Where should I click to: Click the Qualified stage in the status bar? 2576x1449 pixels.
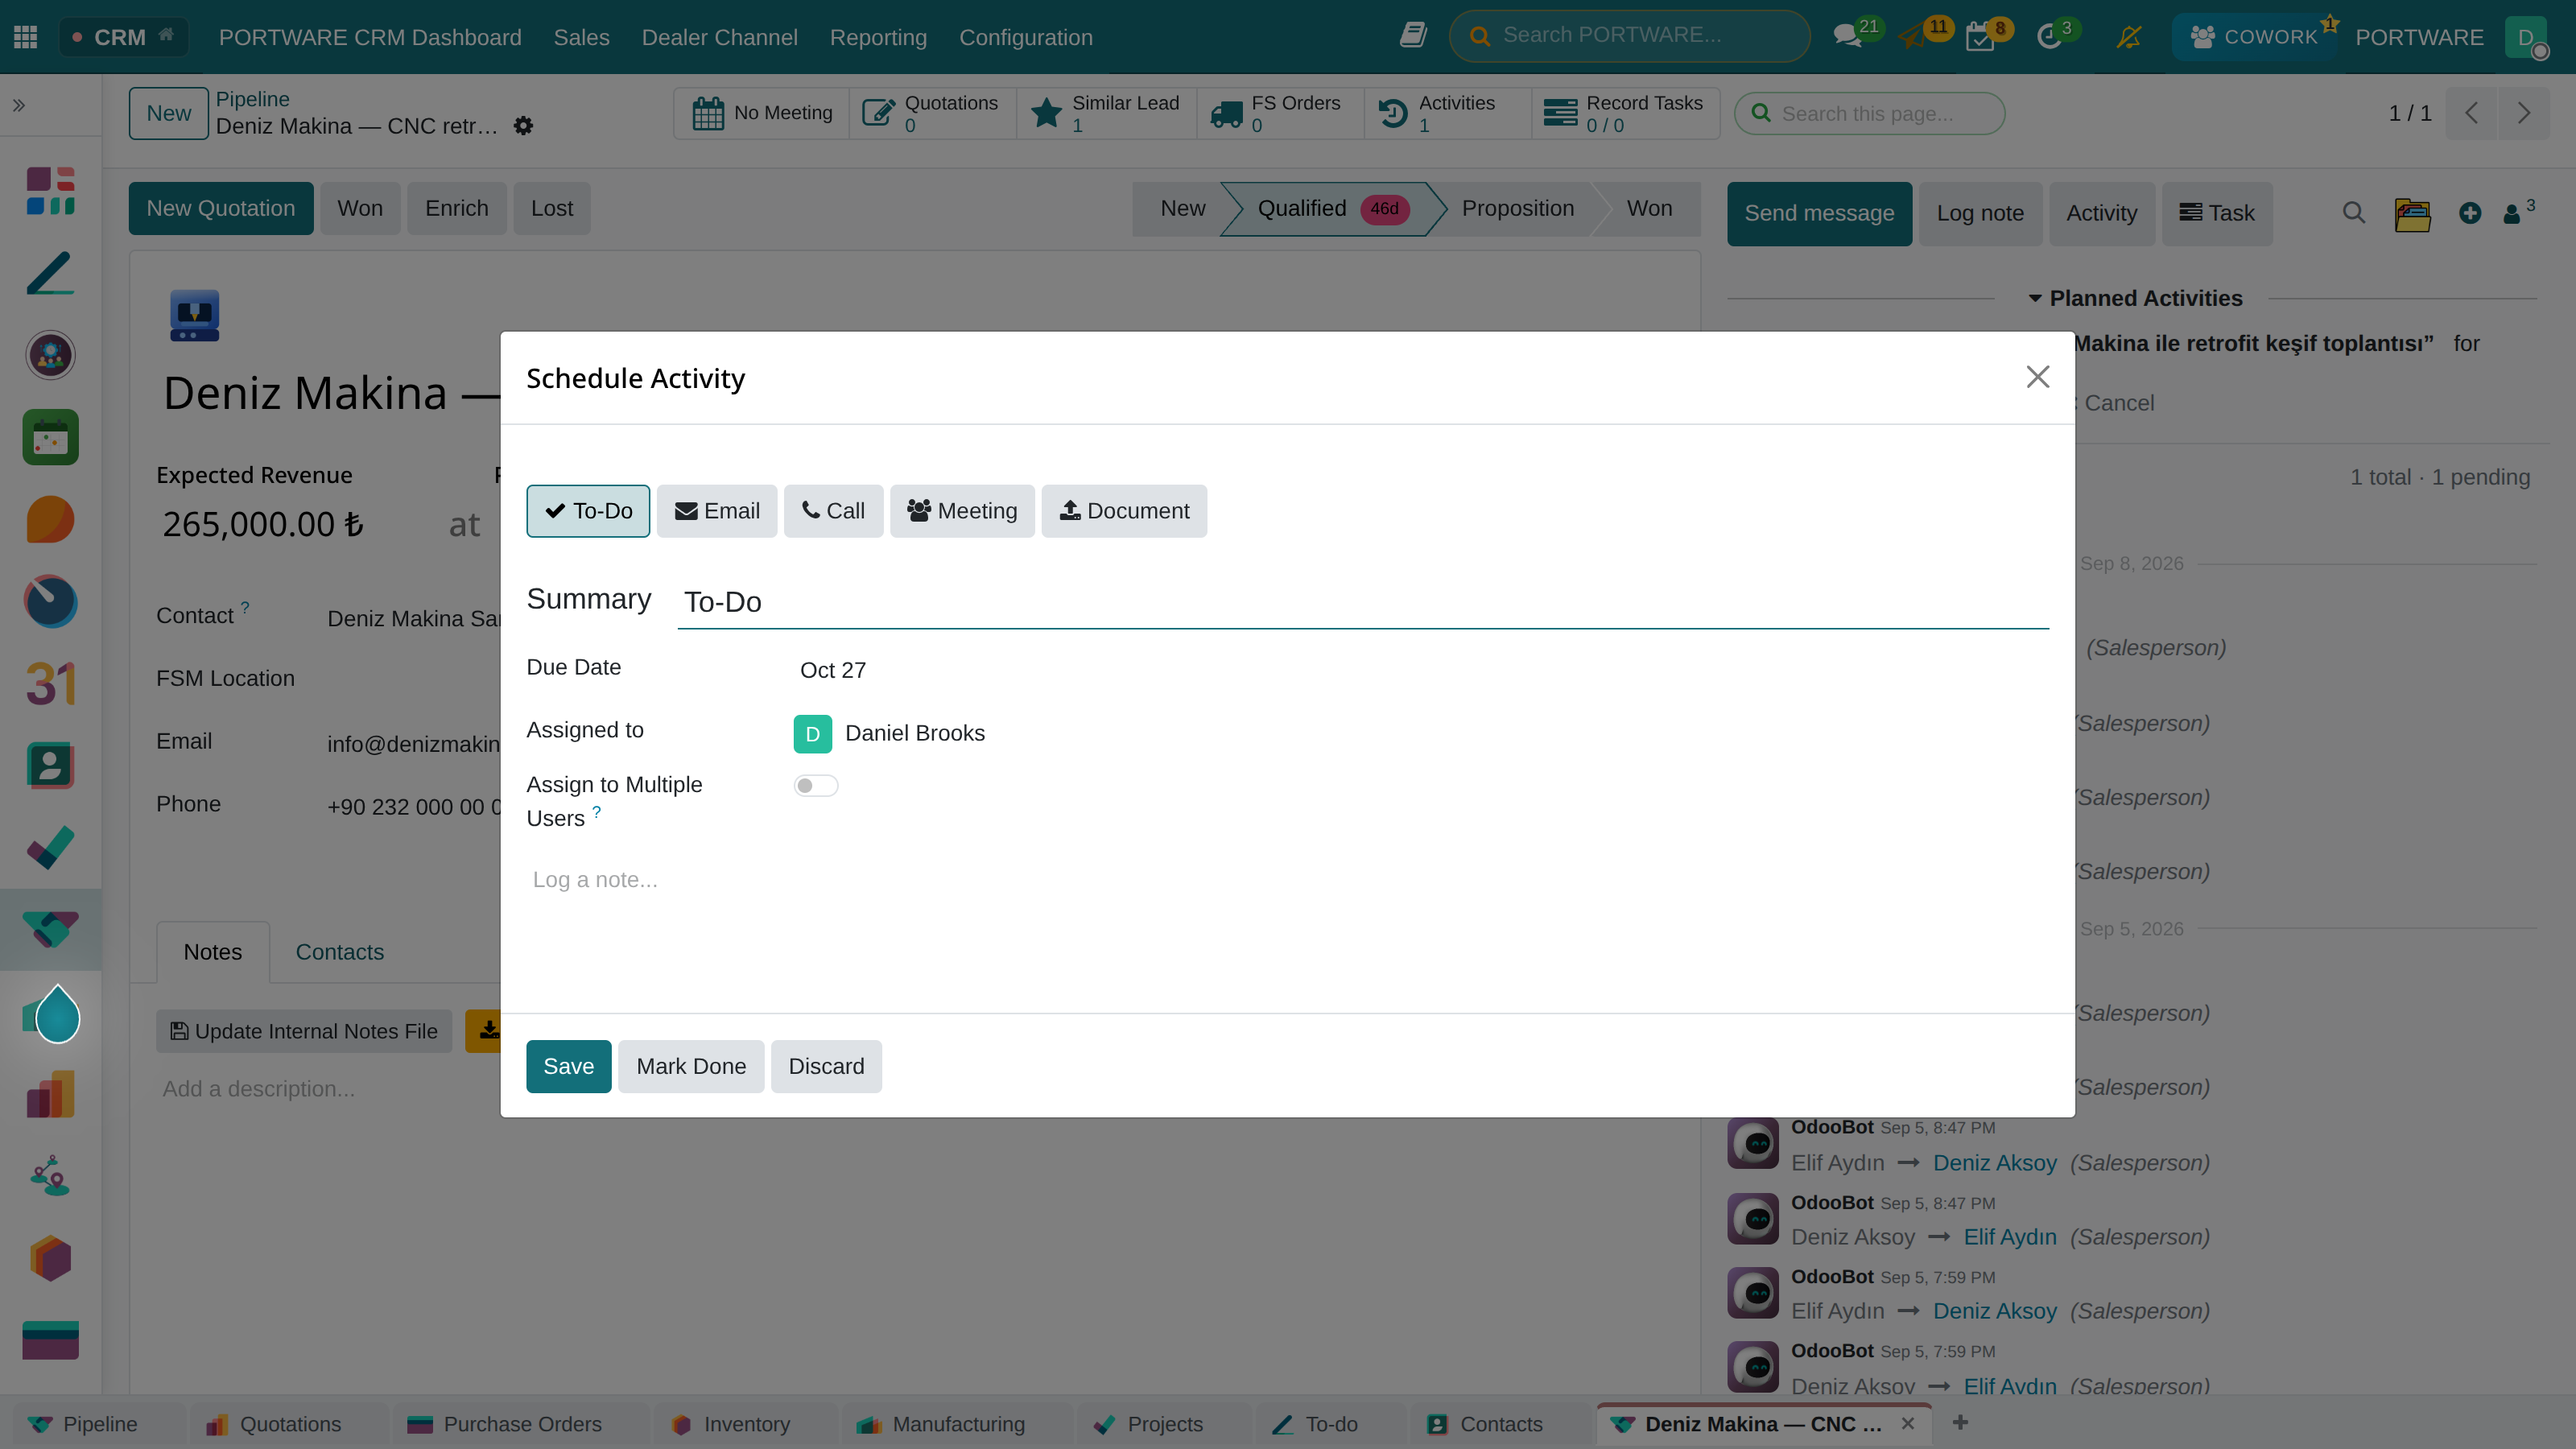[x=1332, y=208]
